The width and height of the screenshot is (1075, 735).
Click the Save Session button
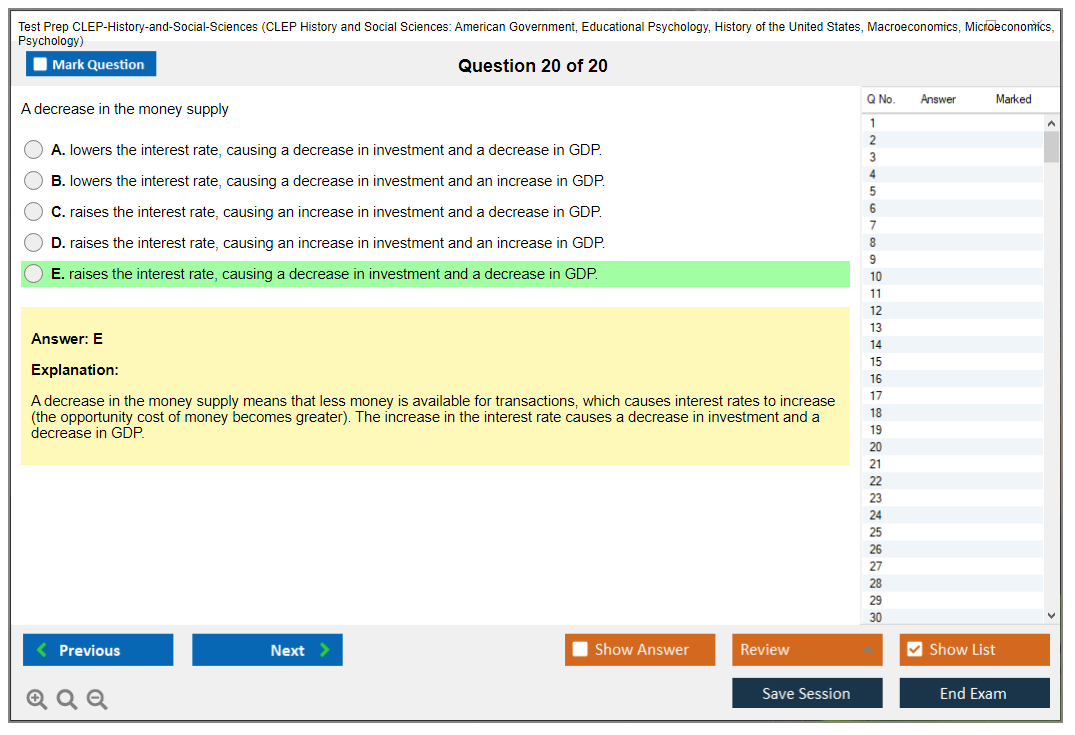point(806,693)
